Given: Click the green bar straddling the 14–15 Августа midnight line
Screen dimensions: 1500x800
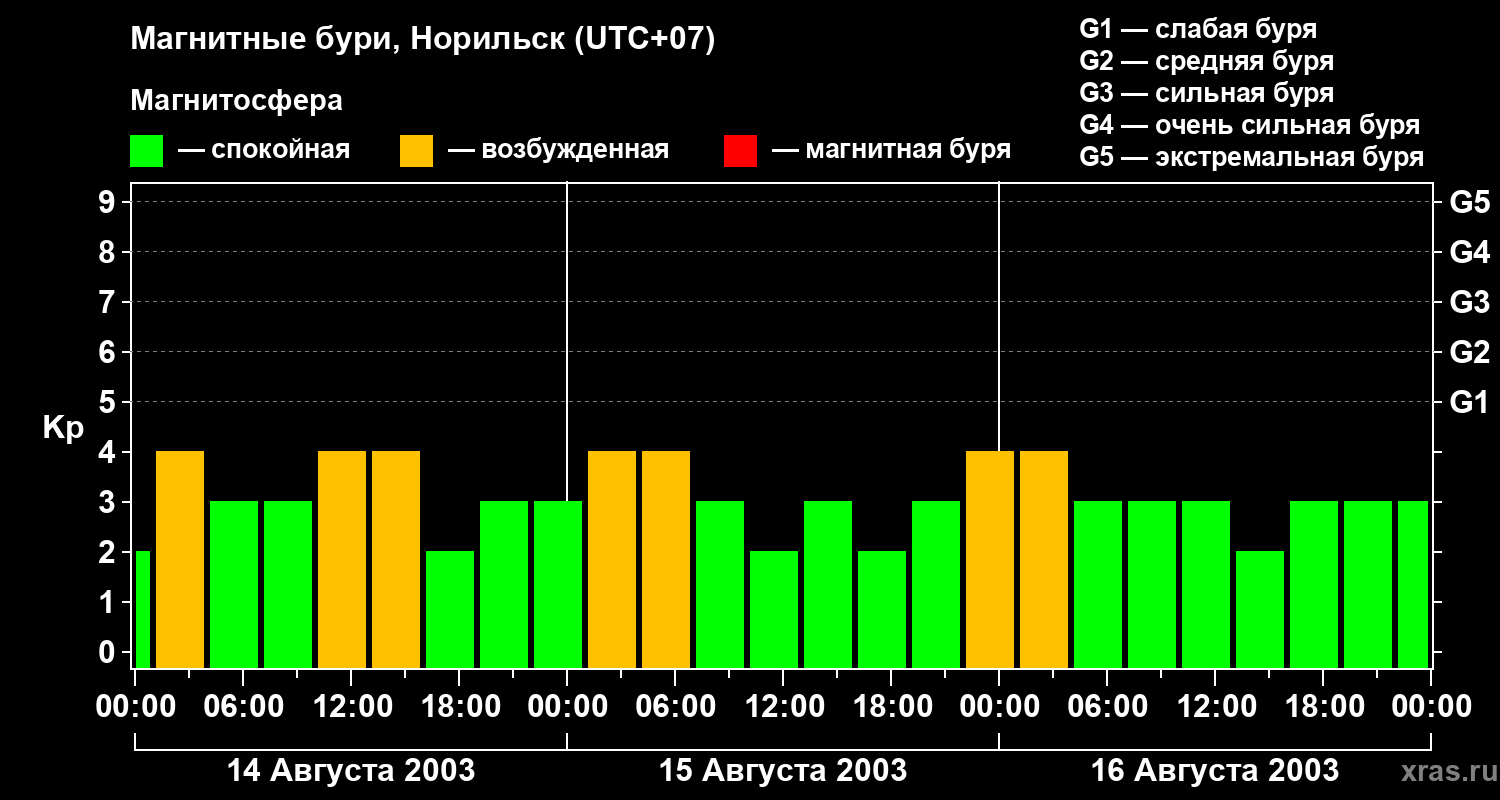Looking at the screenshot, I should coord(558,584).
